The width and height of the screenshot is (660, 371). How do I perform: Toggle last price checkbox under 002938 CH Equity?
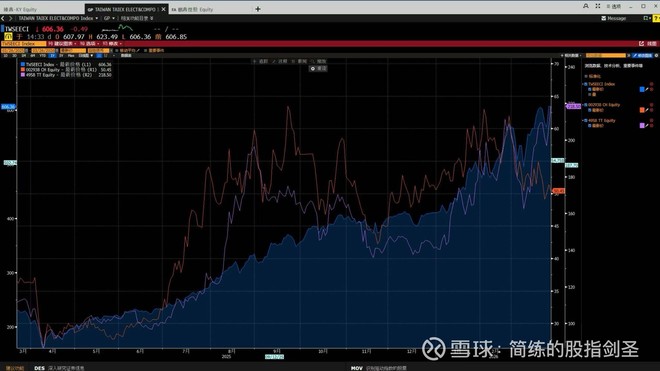pos(589,110)
